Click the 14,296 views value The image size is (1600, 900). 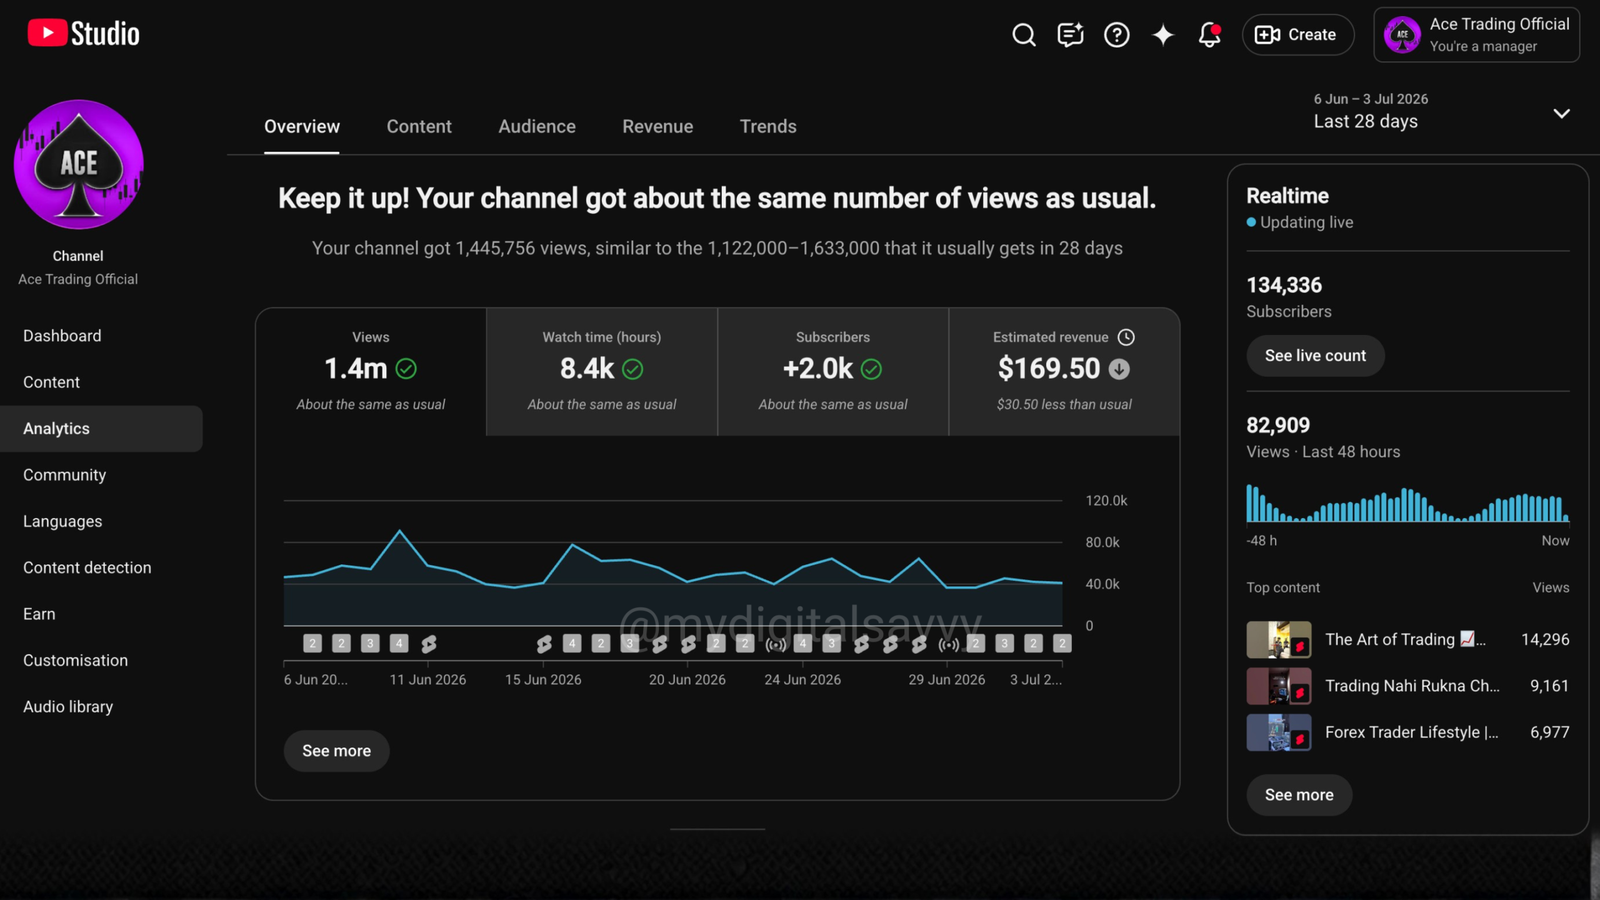click(1545, 640)
